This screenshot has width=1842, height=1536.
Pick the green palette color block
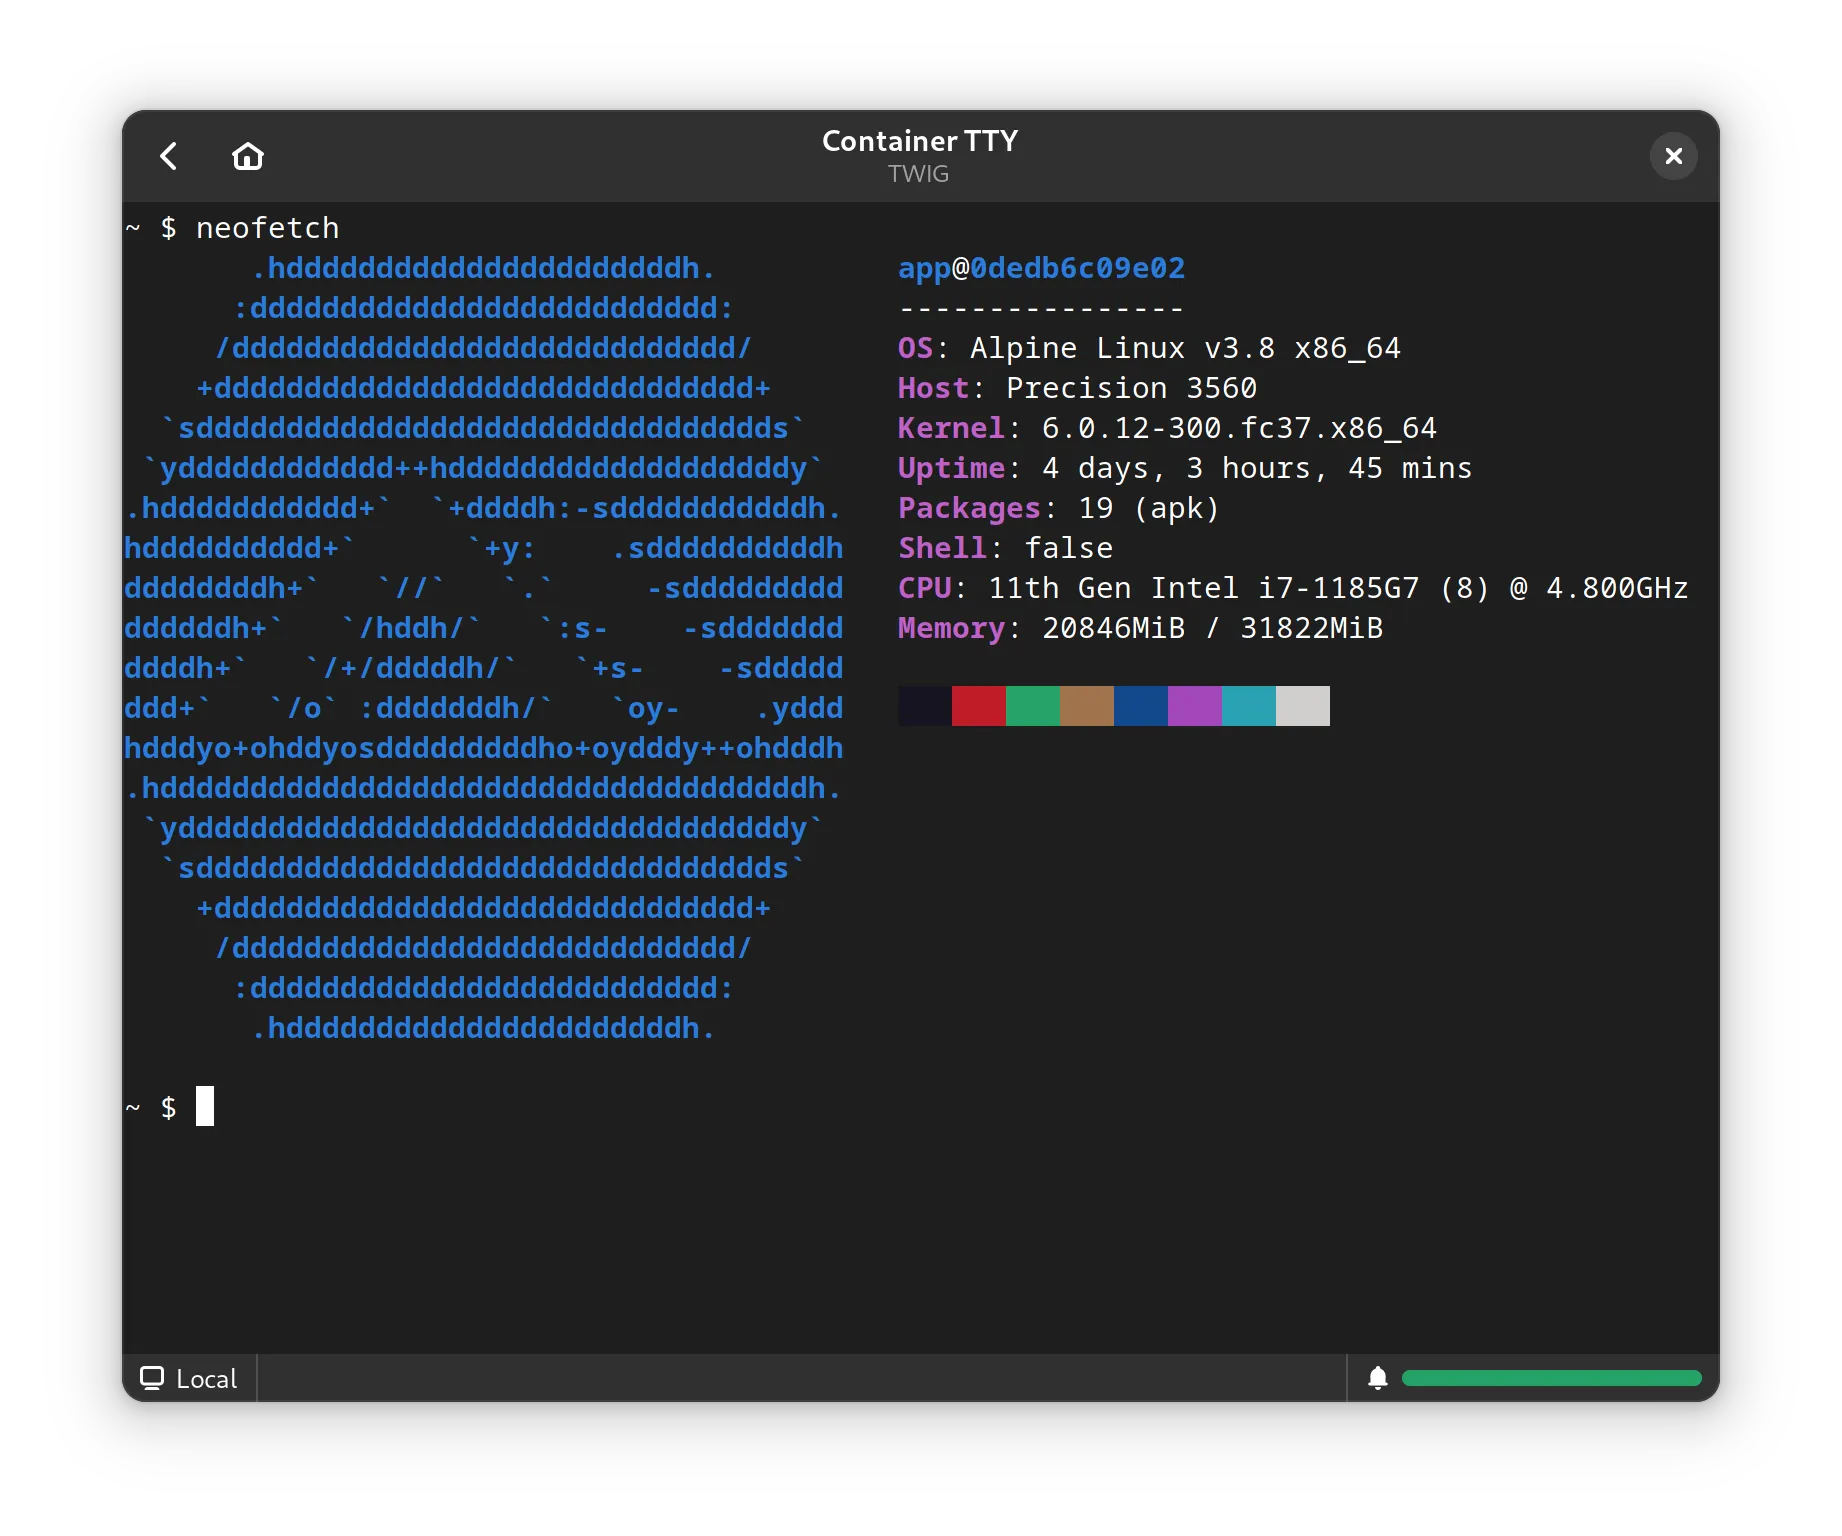[1032, 706]
